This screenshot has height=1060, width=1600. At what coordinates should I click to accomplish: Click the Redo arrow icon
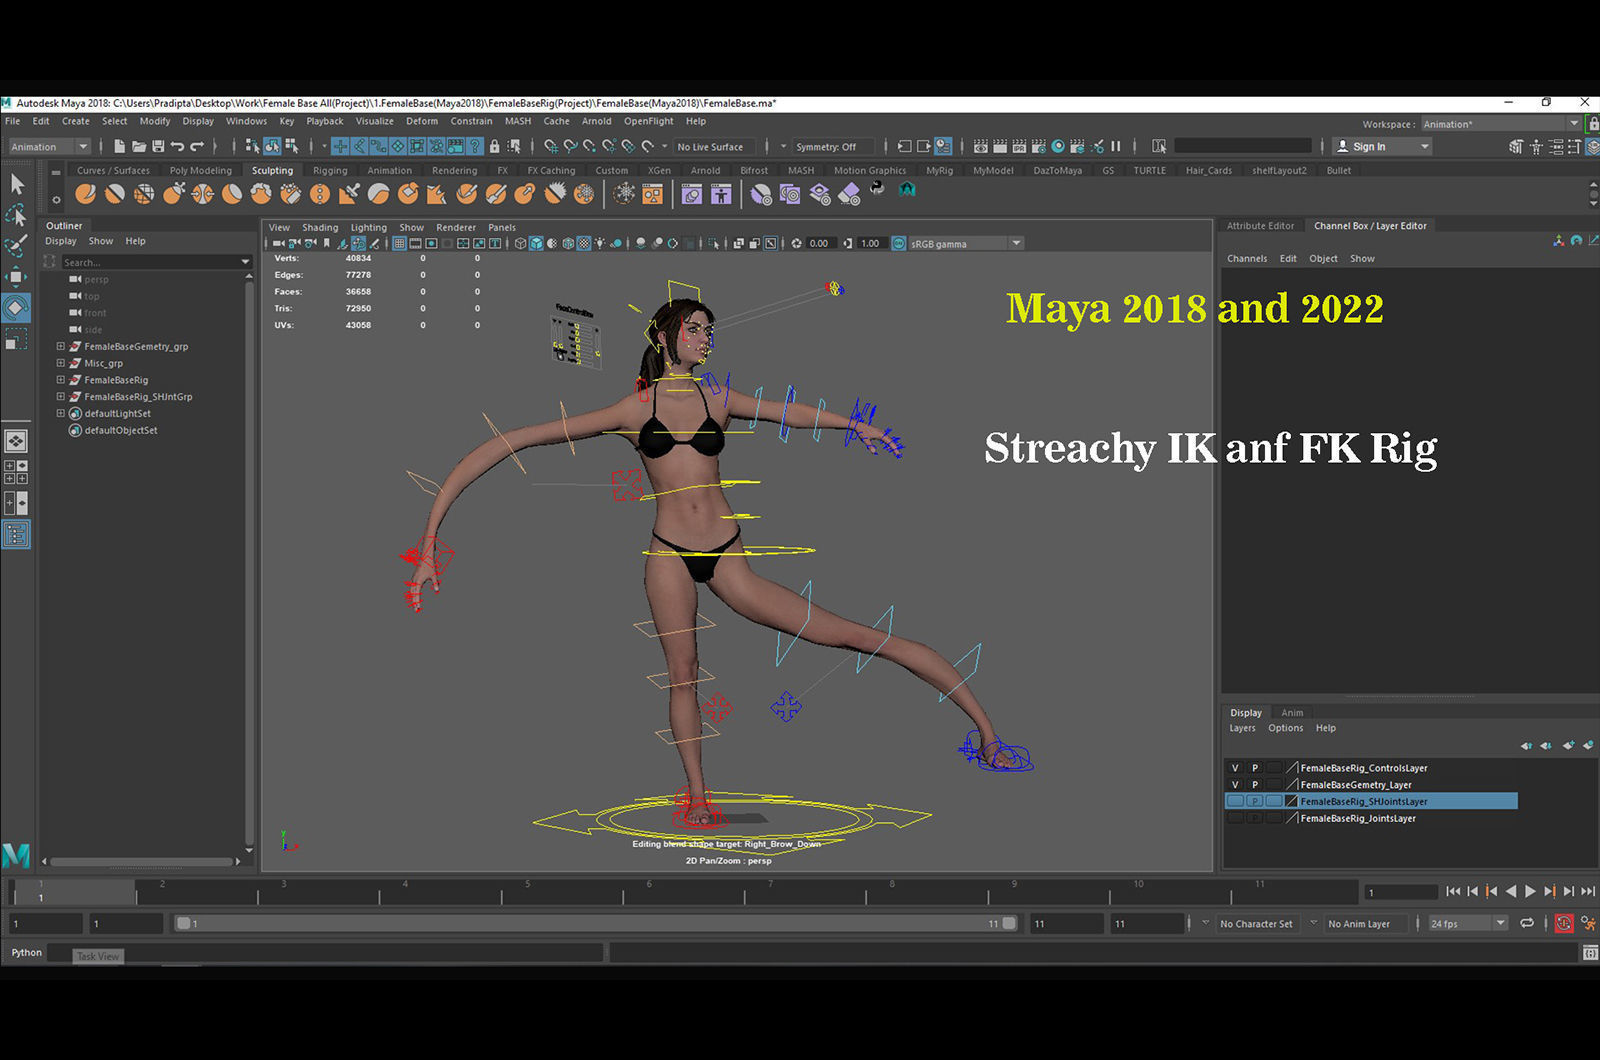click(x=197, y=146)
